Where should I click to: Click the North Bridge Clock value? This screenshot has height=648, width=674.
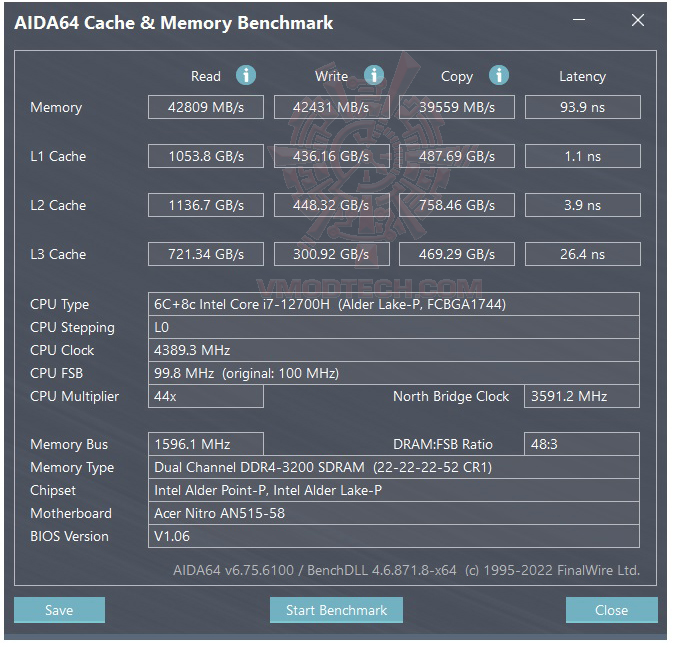tap(582, 396)
